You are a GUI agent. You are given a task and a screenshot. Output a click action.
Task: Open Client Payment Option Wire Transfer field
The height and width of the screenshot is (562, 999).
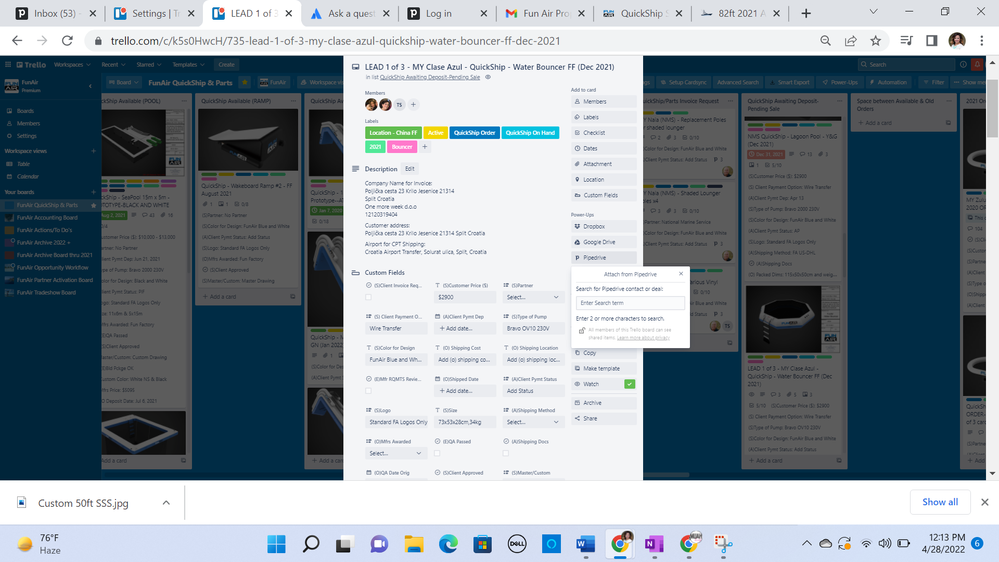tap(396, 328)
